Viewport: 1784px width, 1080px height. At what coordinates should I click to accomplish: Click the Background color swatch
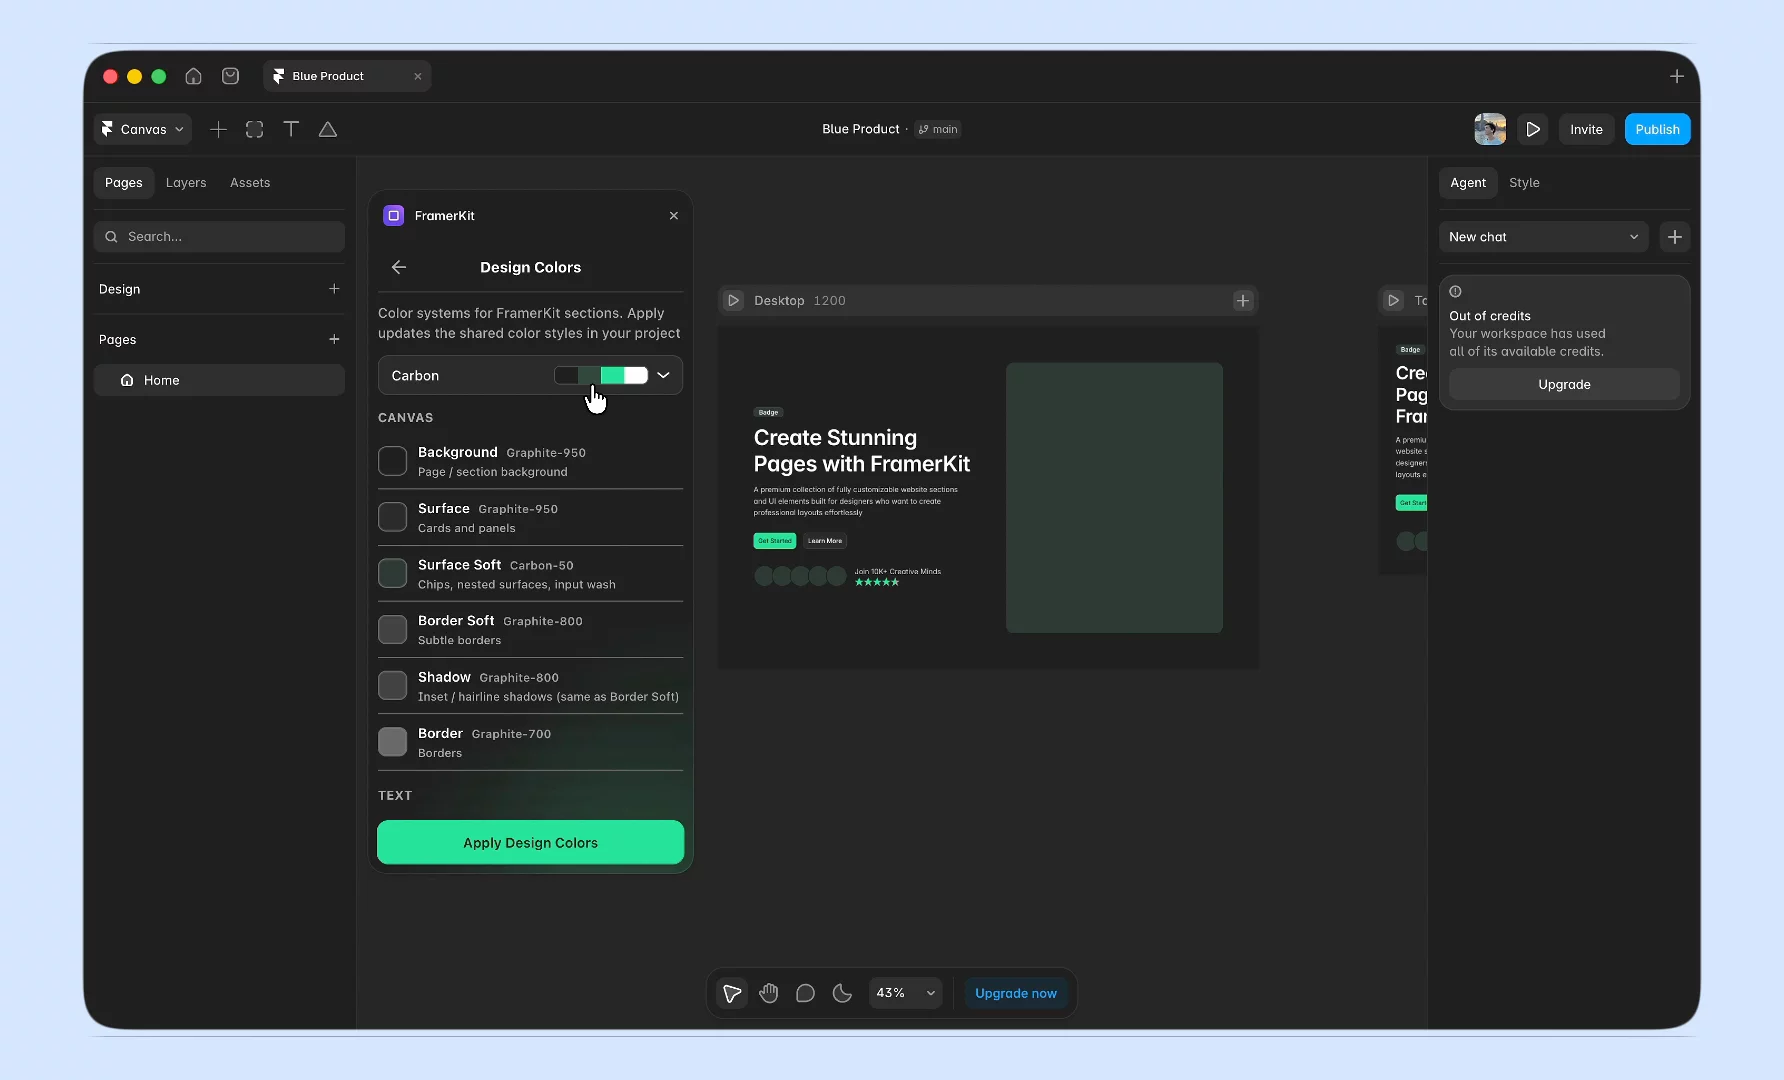click(x=392, y=461)
